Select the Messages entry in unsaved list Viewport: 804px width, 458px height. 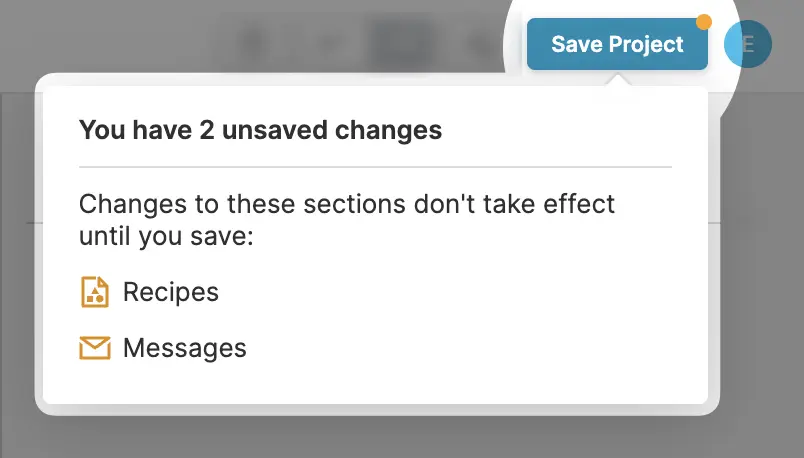(x=184, y=348)
